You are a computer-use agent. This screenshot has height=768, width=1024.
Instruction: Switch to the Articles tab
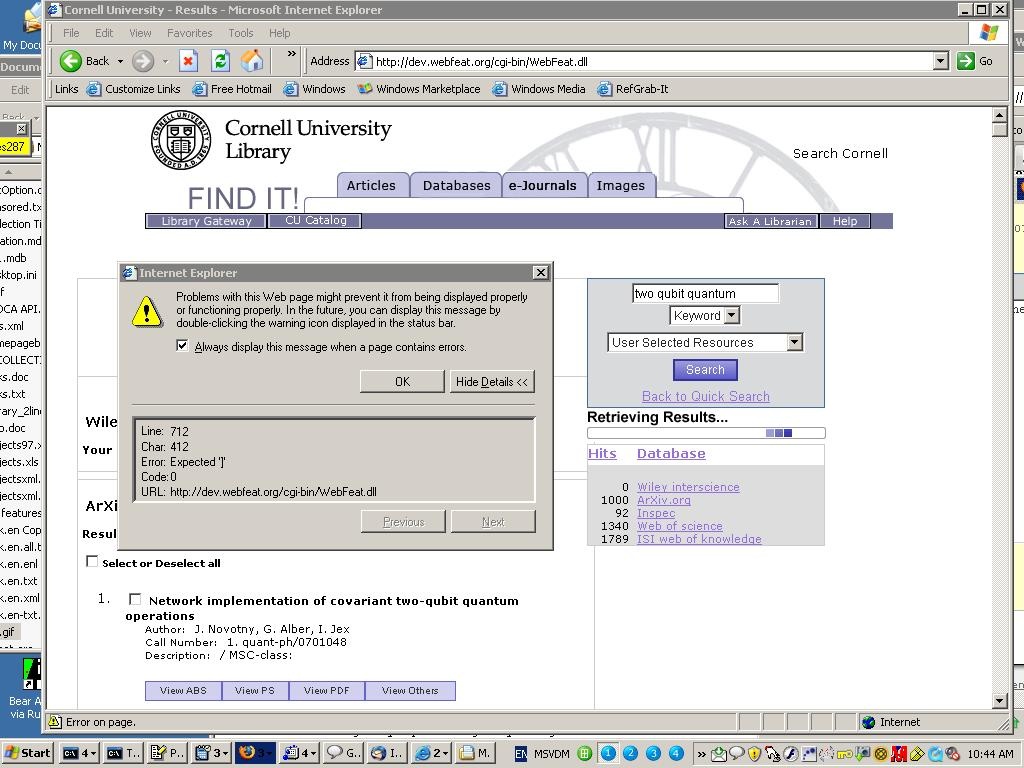point(372,185)
